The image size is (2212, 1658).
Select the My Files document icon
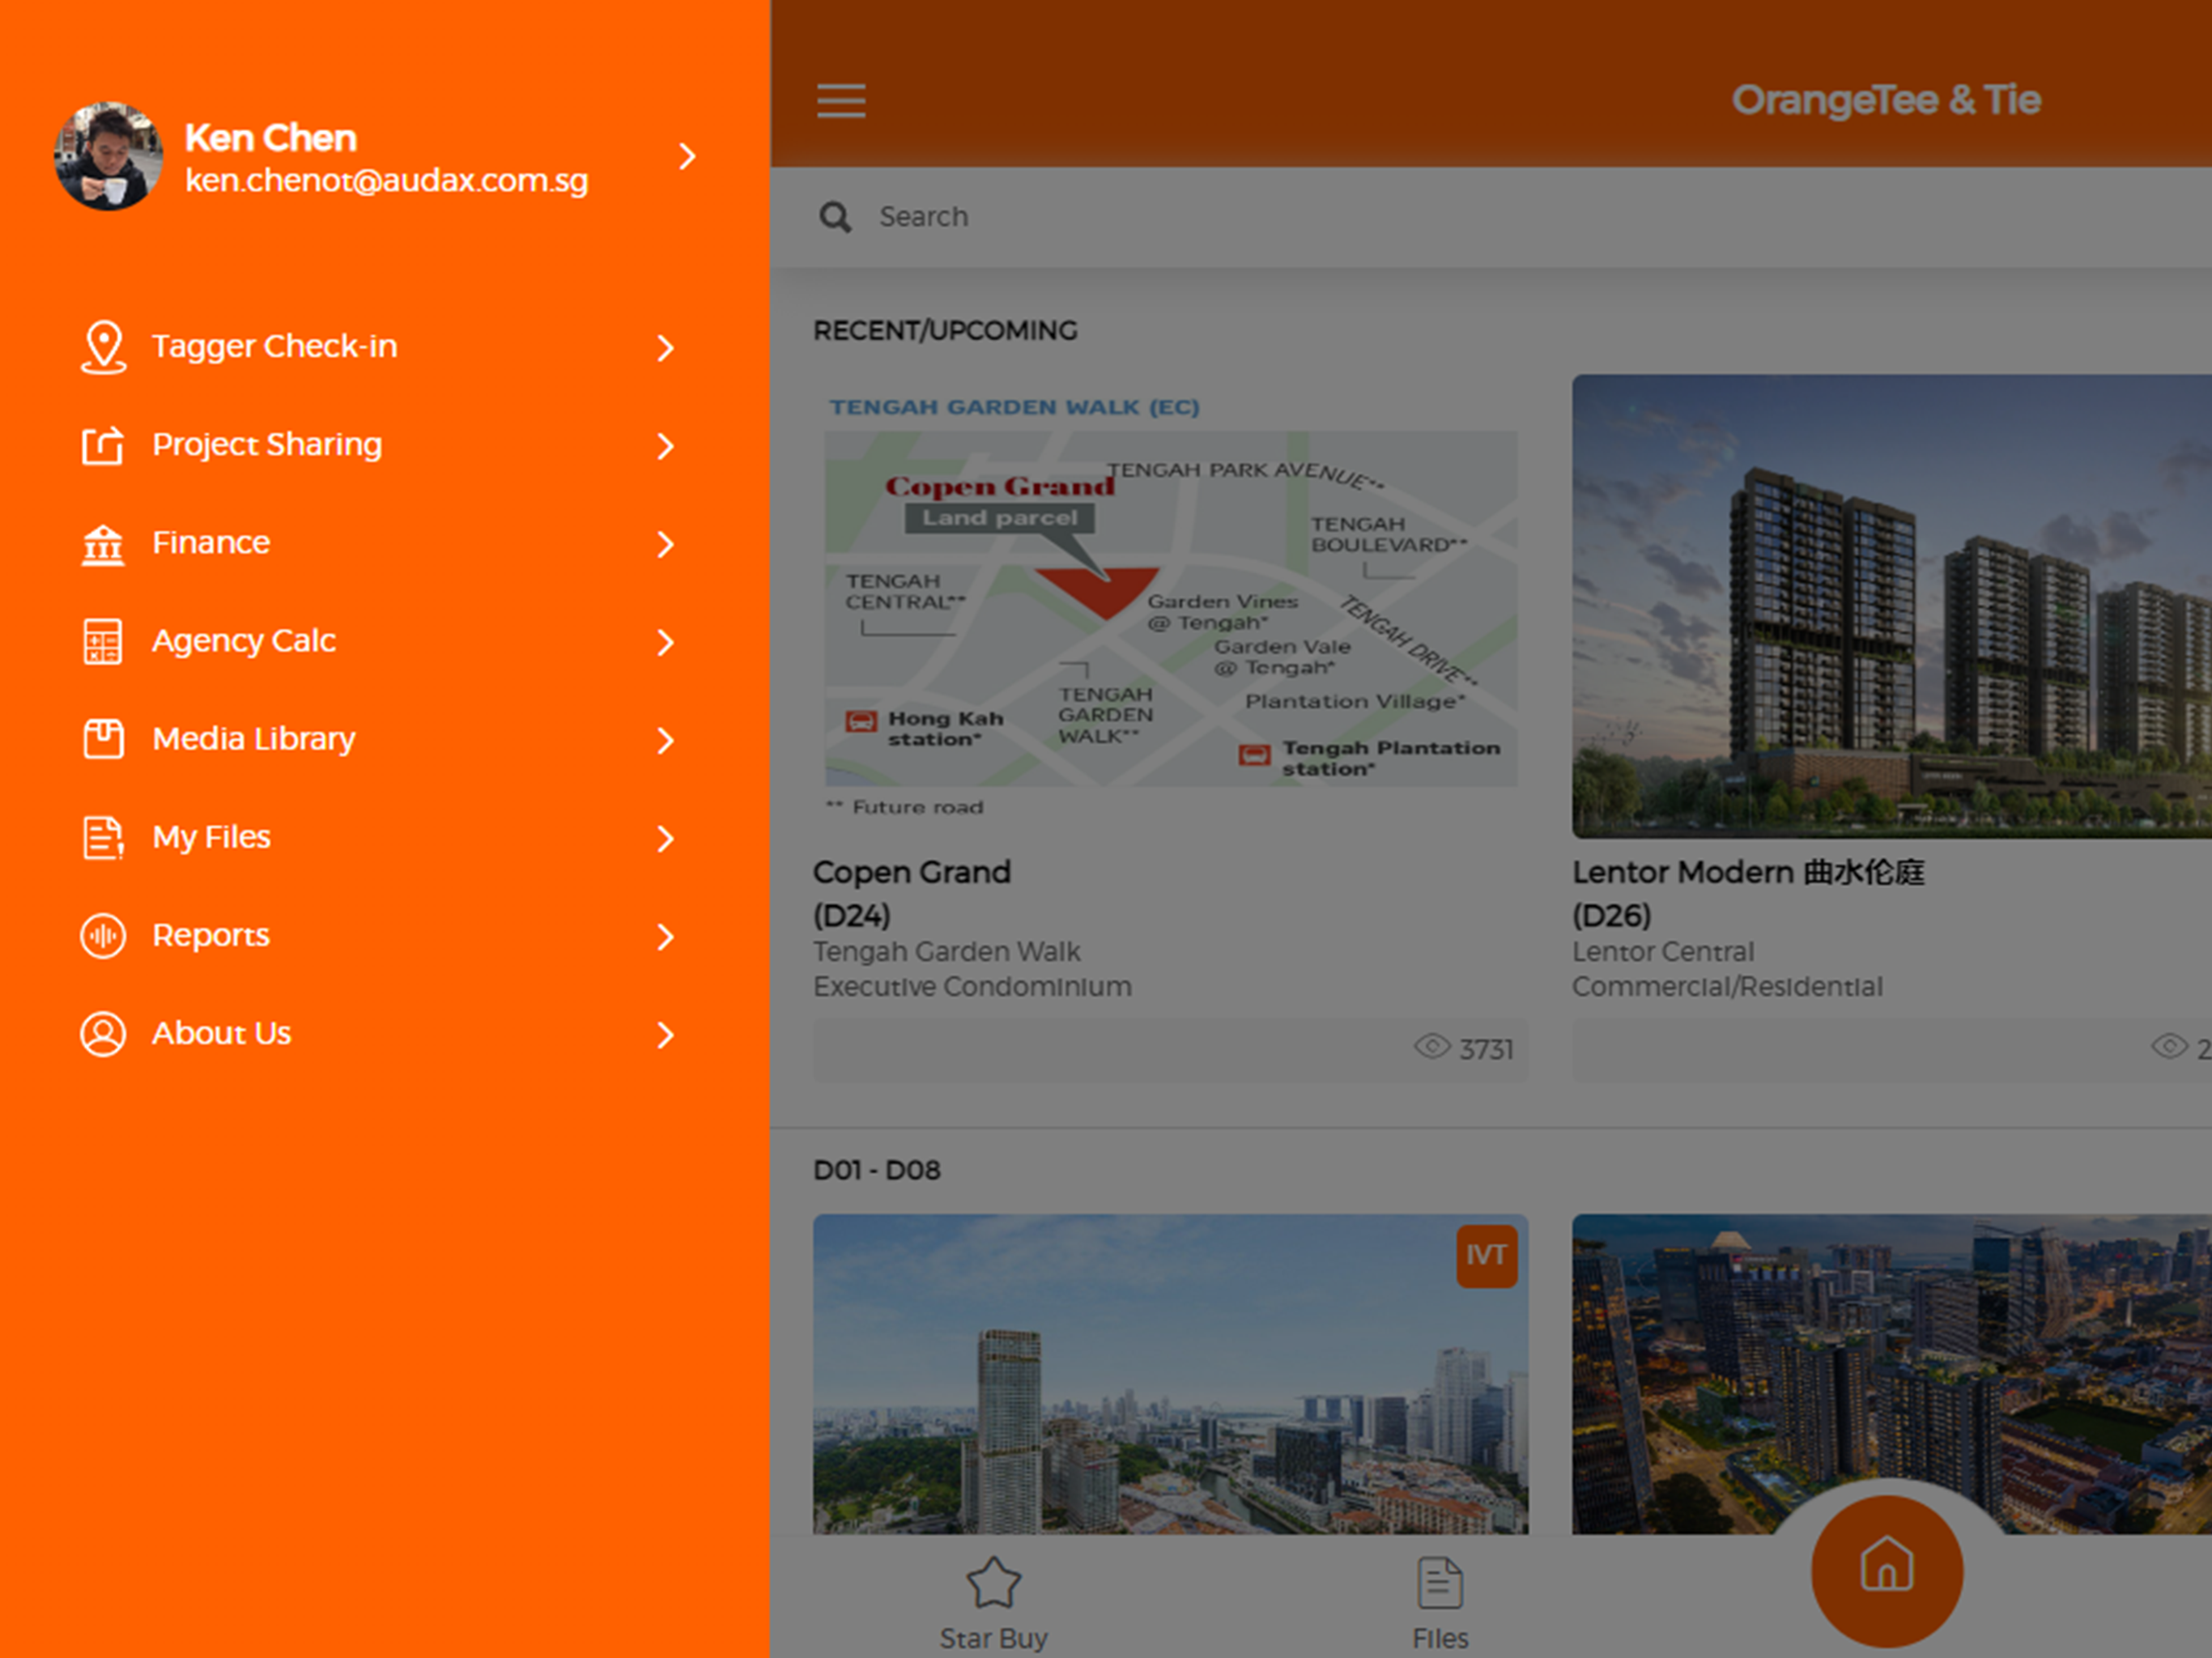pyautogui.click(x=103, y=837)
